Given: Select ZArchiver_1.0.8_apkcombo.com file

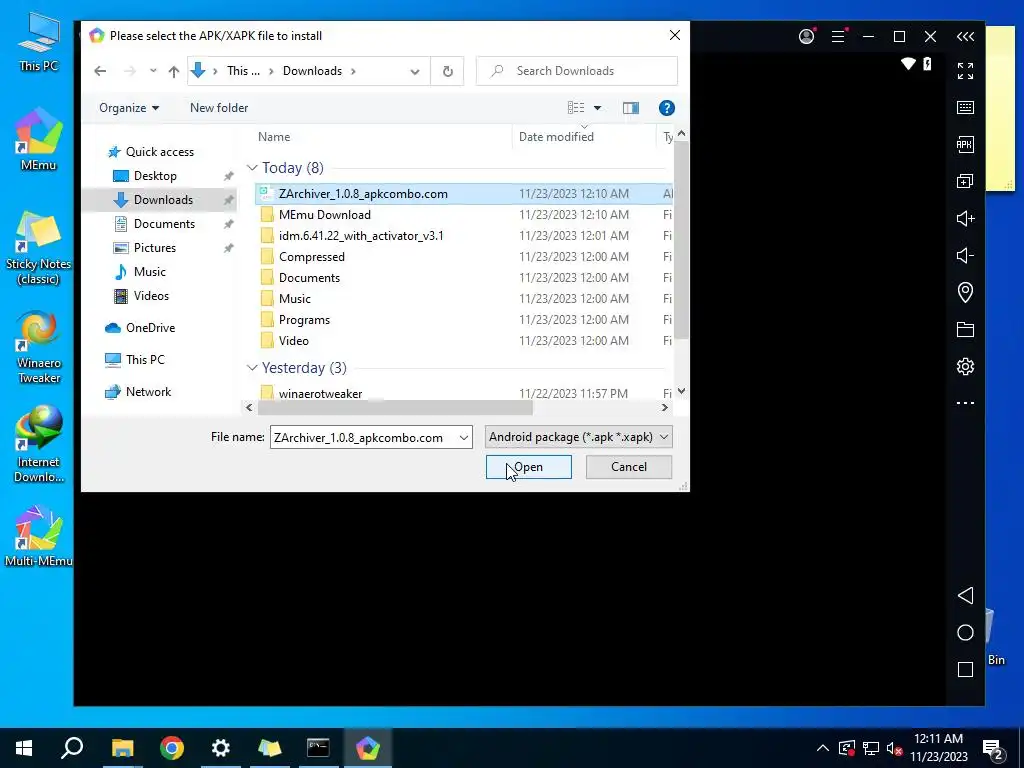Looking at the screenshot, I should (x=464, y=194).
